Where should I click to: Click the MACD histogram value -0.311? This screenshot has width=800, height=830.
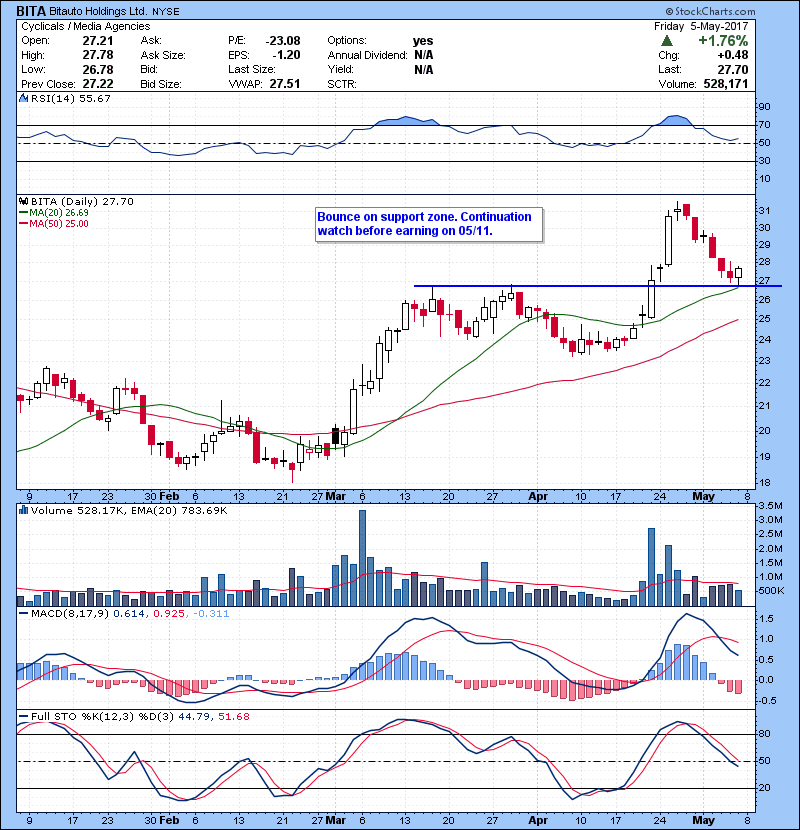click(211, 614)
